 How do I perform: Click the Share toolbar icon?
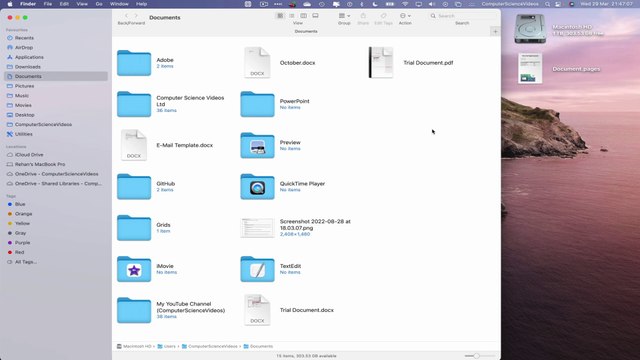363,16
